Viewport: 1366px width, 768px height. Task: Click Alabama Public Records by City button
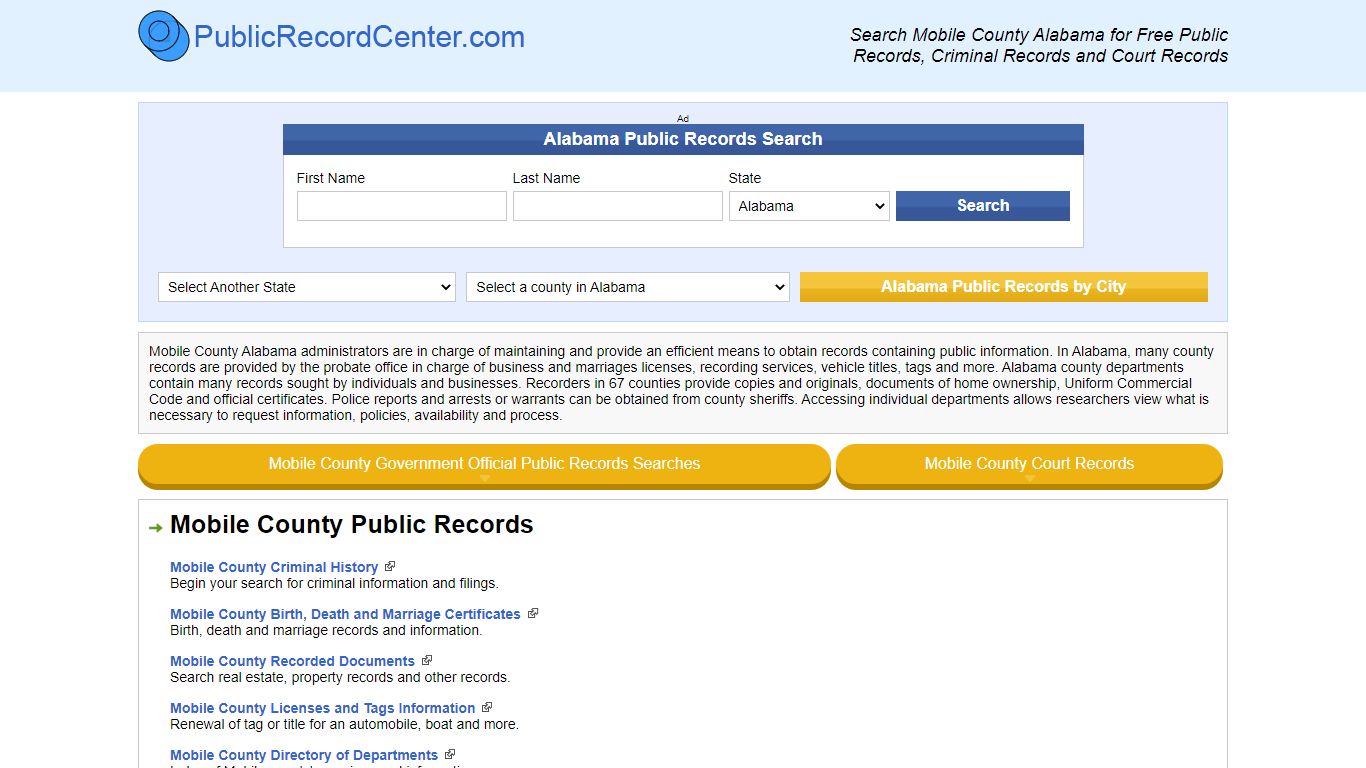[1004, 287]
